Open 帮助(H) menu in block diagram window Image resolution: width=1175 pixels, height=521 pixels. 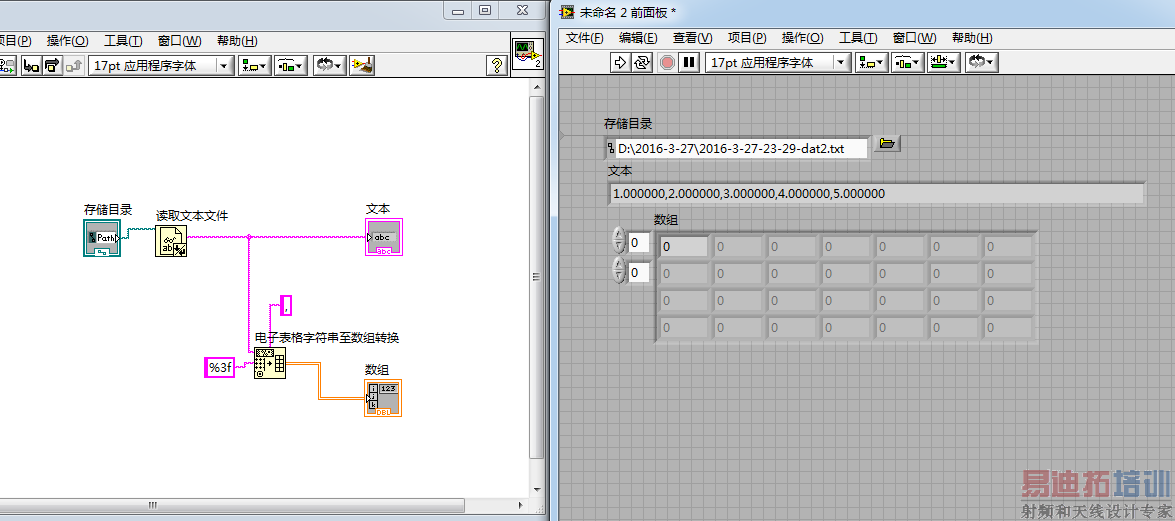[x=238, y=41]
